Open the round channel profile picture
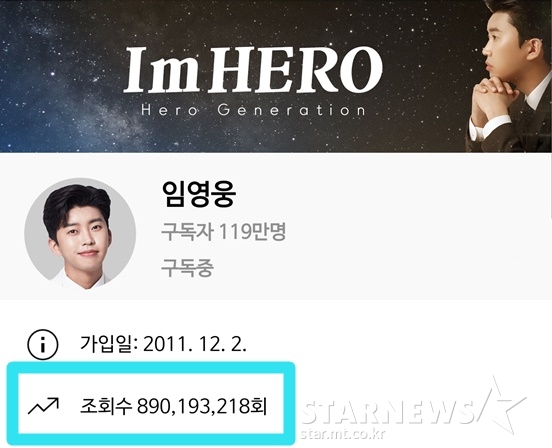The image size is (552, 448). (x=80, y=234)
